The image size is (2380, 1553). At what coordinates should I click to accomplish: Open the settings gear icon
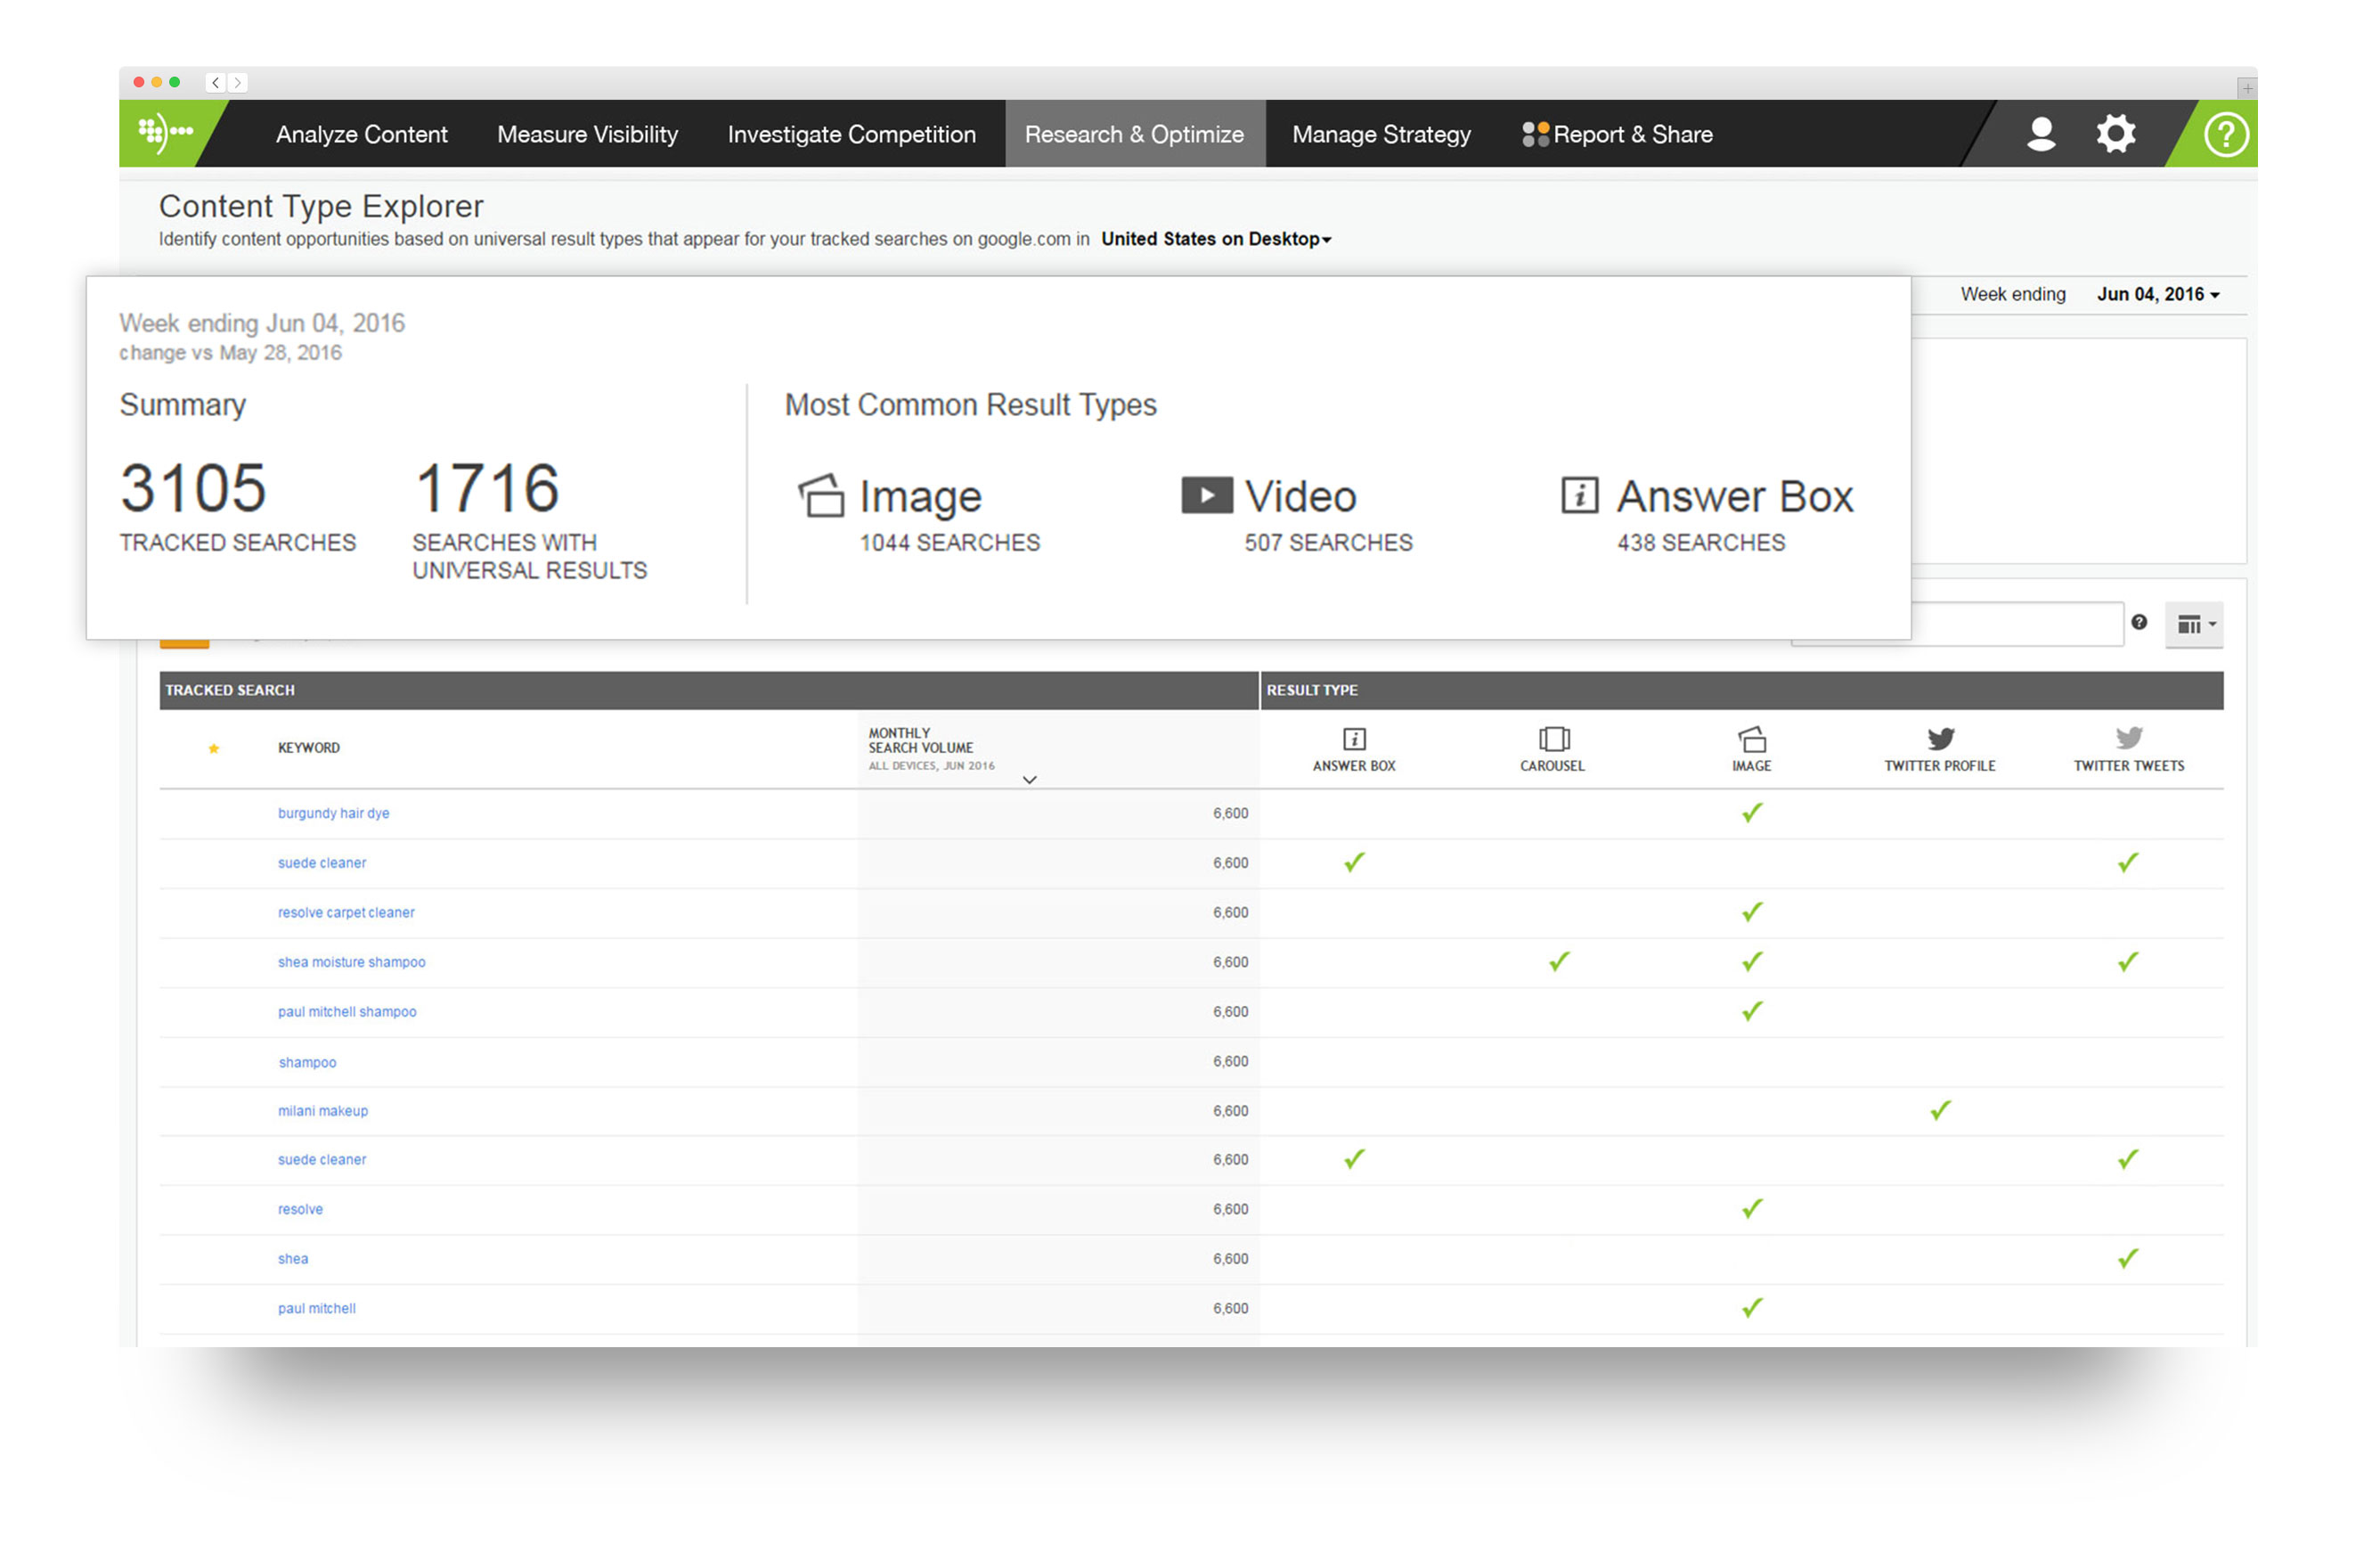2115,133
